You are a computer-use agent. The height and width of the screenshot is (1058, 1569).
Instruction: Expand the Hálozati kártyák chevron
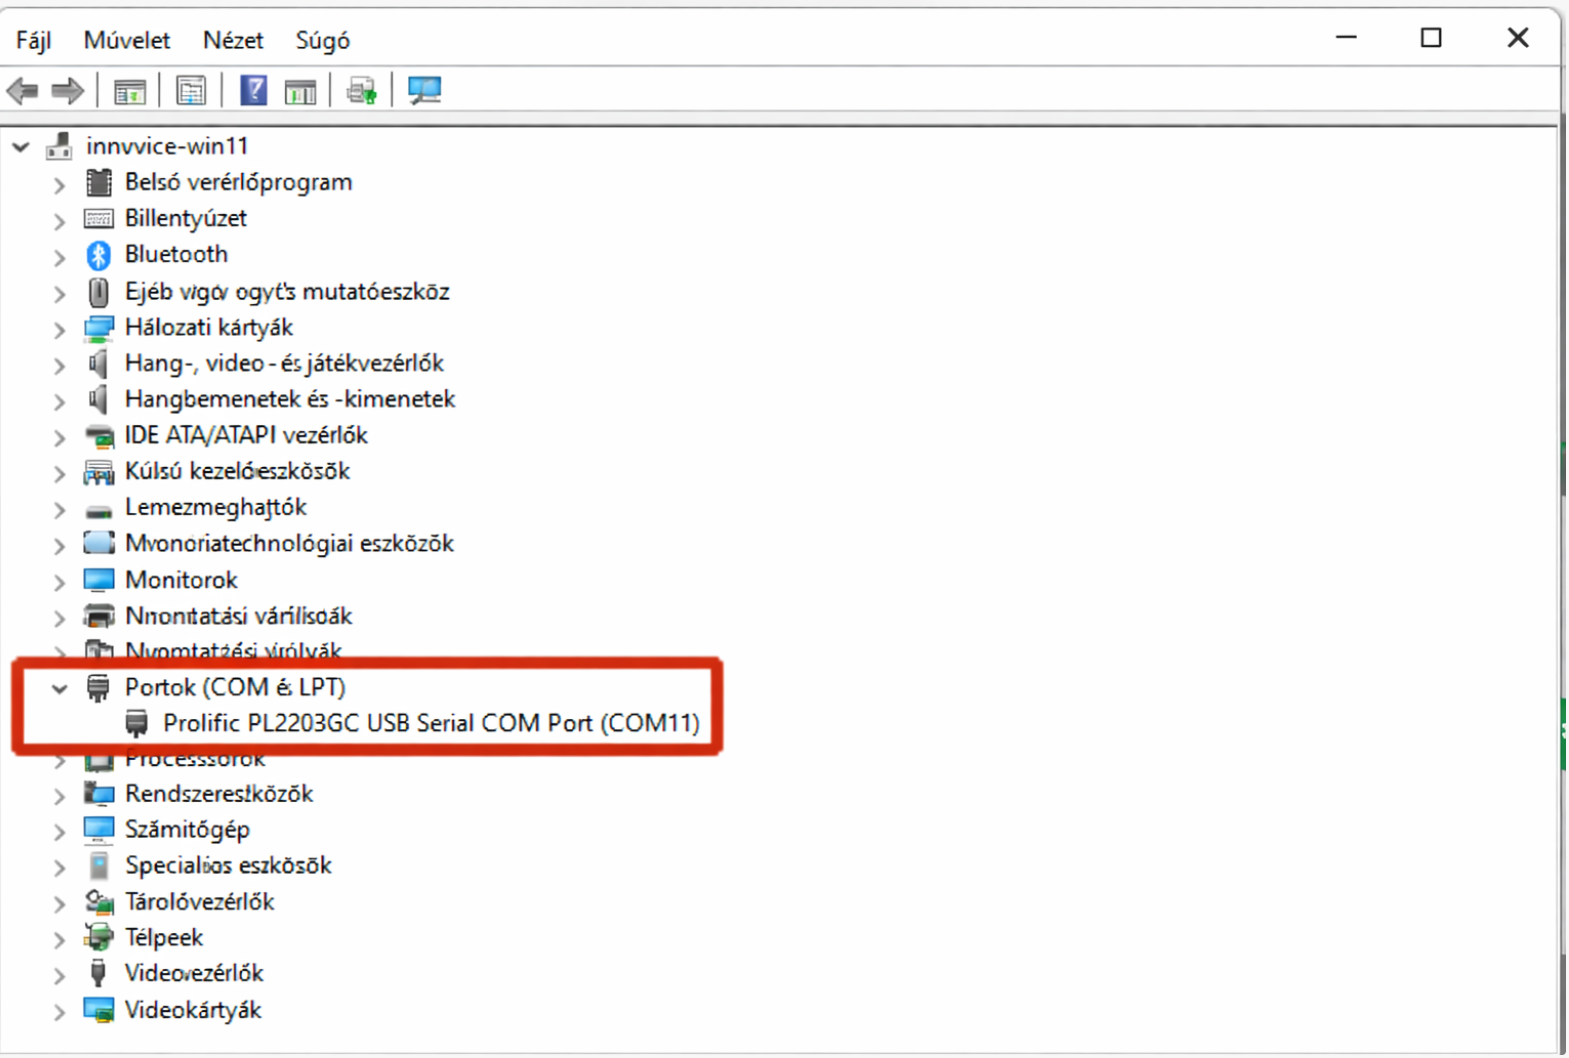point(60,329)
